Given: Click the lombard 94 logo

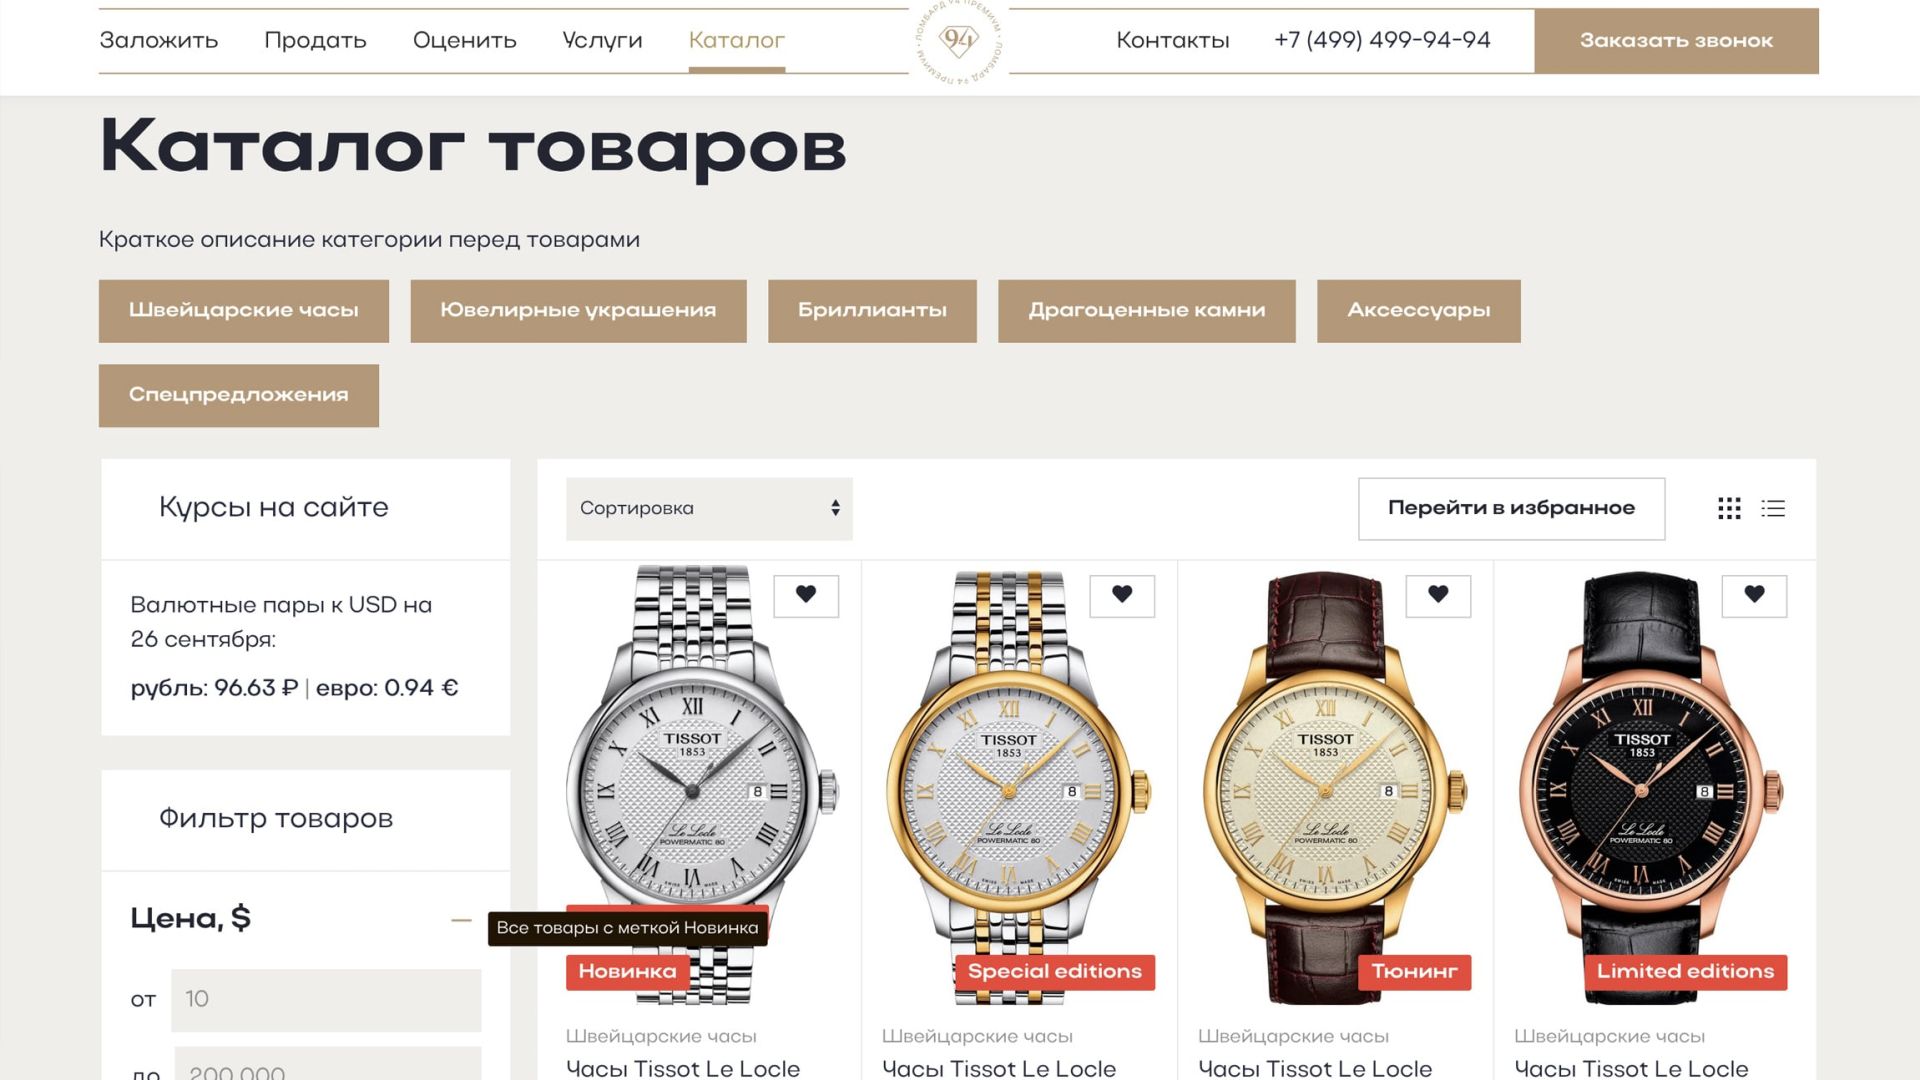Looking at the screenshot, I should click(x=958, y=41).
